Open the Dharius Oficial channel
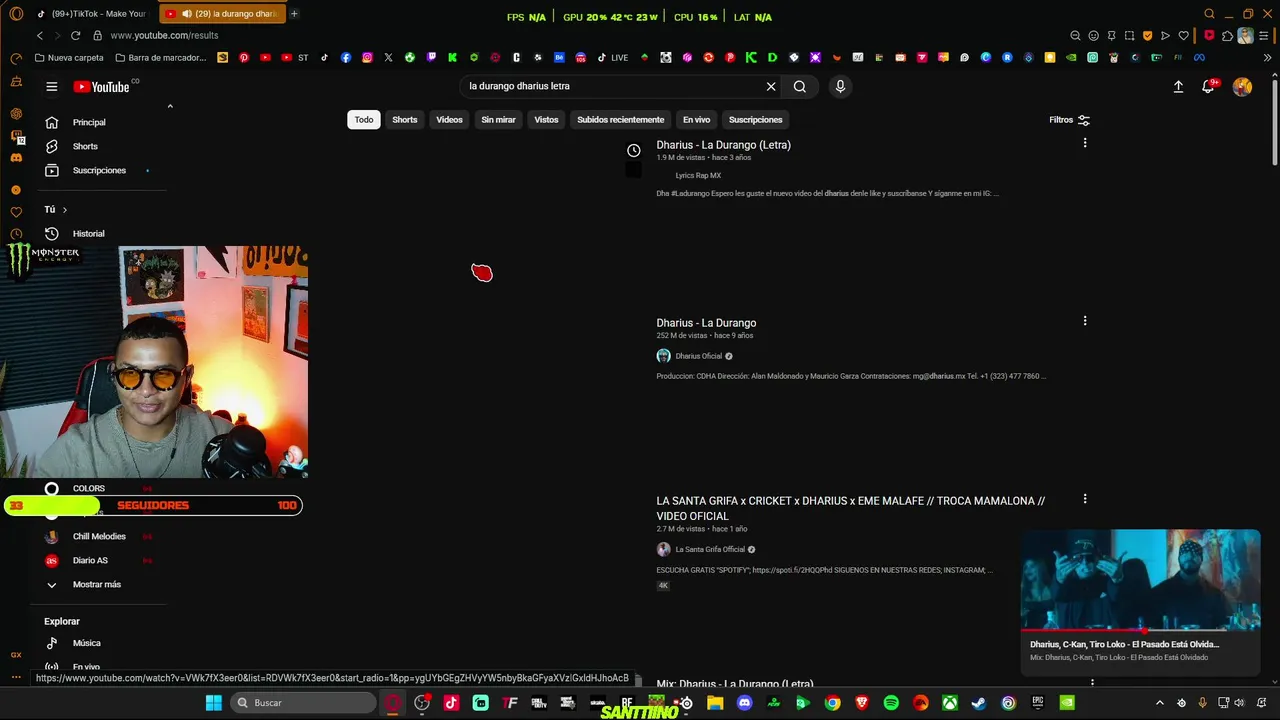This screenshot has width=1280, height=720. click(698, 356)
